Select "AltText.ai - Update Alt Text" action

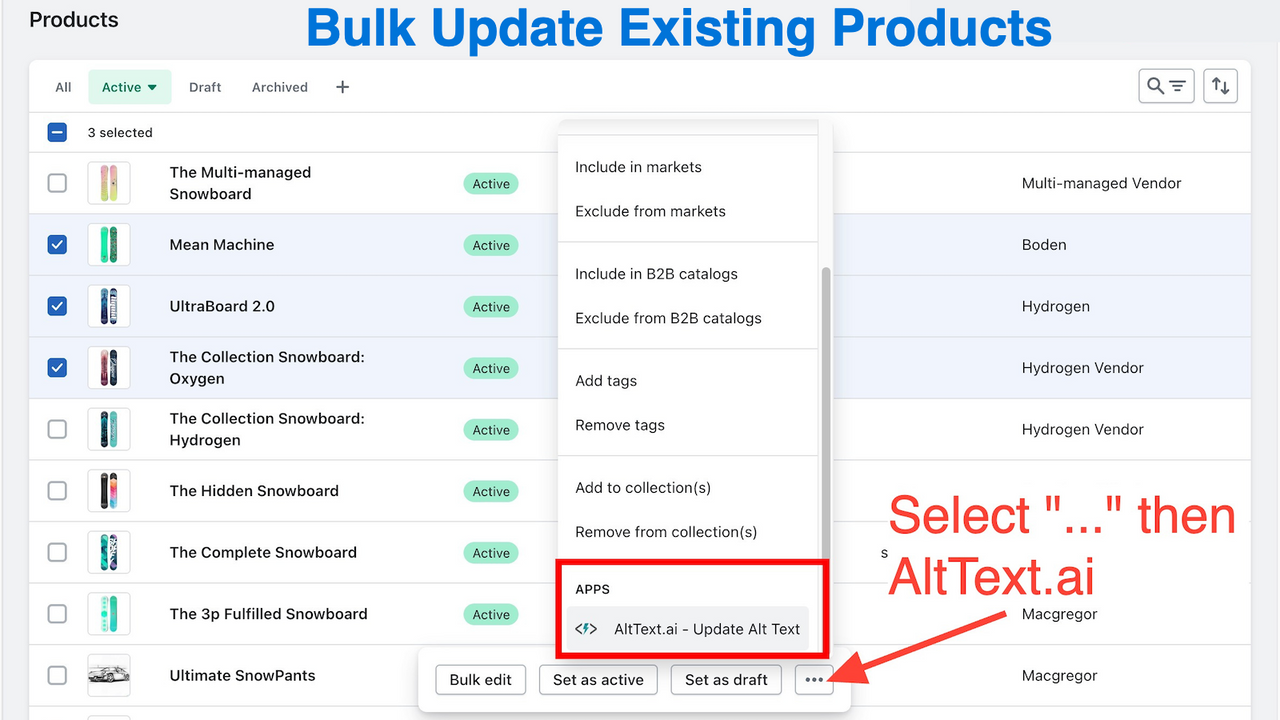[705, 629]
